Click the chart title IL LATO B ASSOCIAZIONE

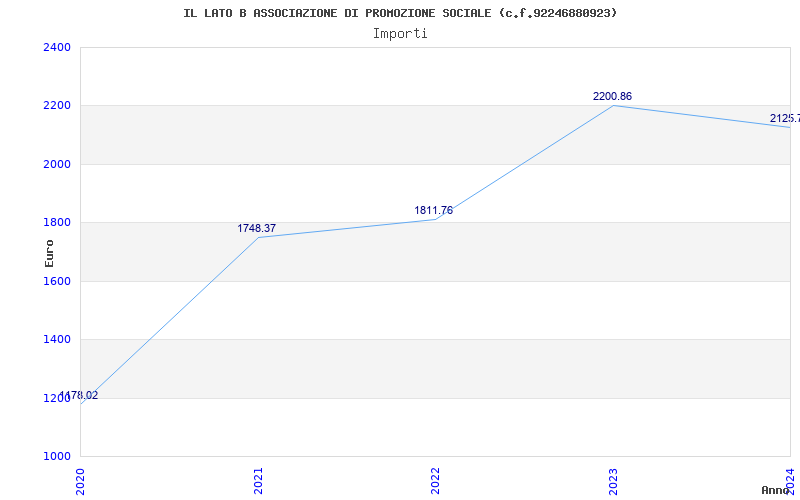tap(400, 13)
